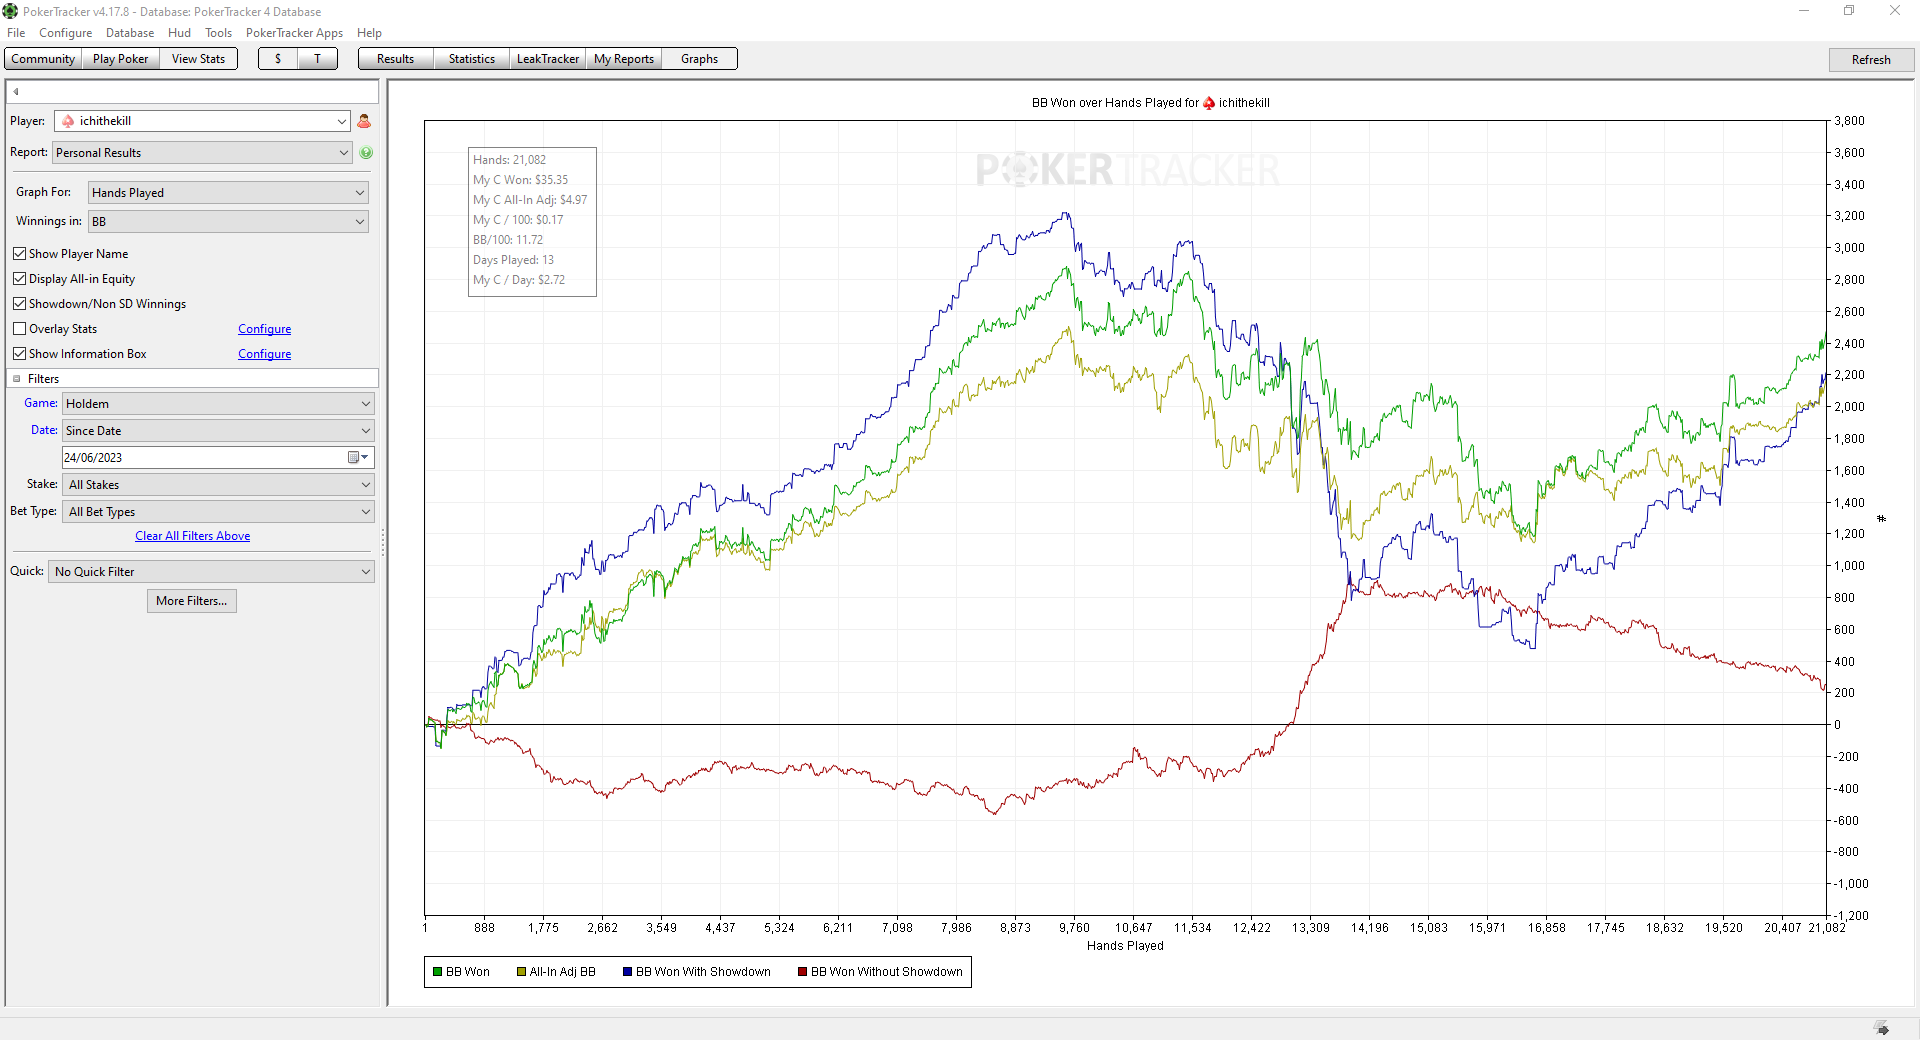The width and height of the screenshot is (1920, 1040).
Task: Click the status bar icon at the bottom right
Action: point(1881,1028)
